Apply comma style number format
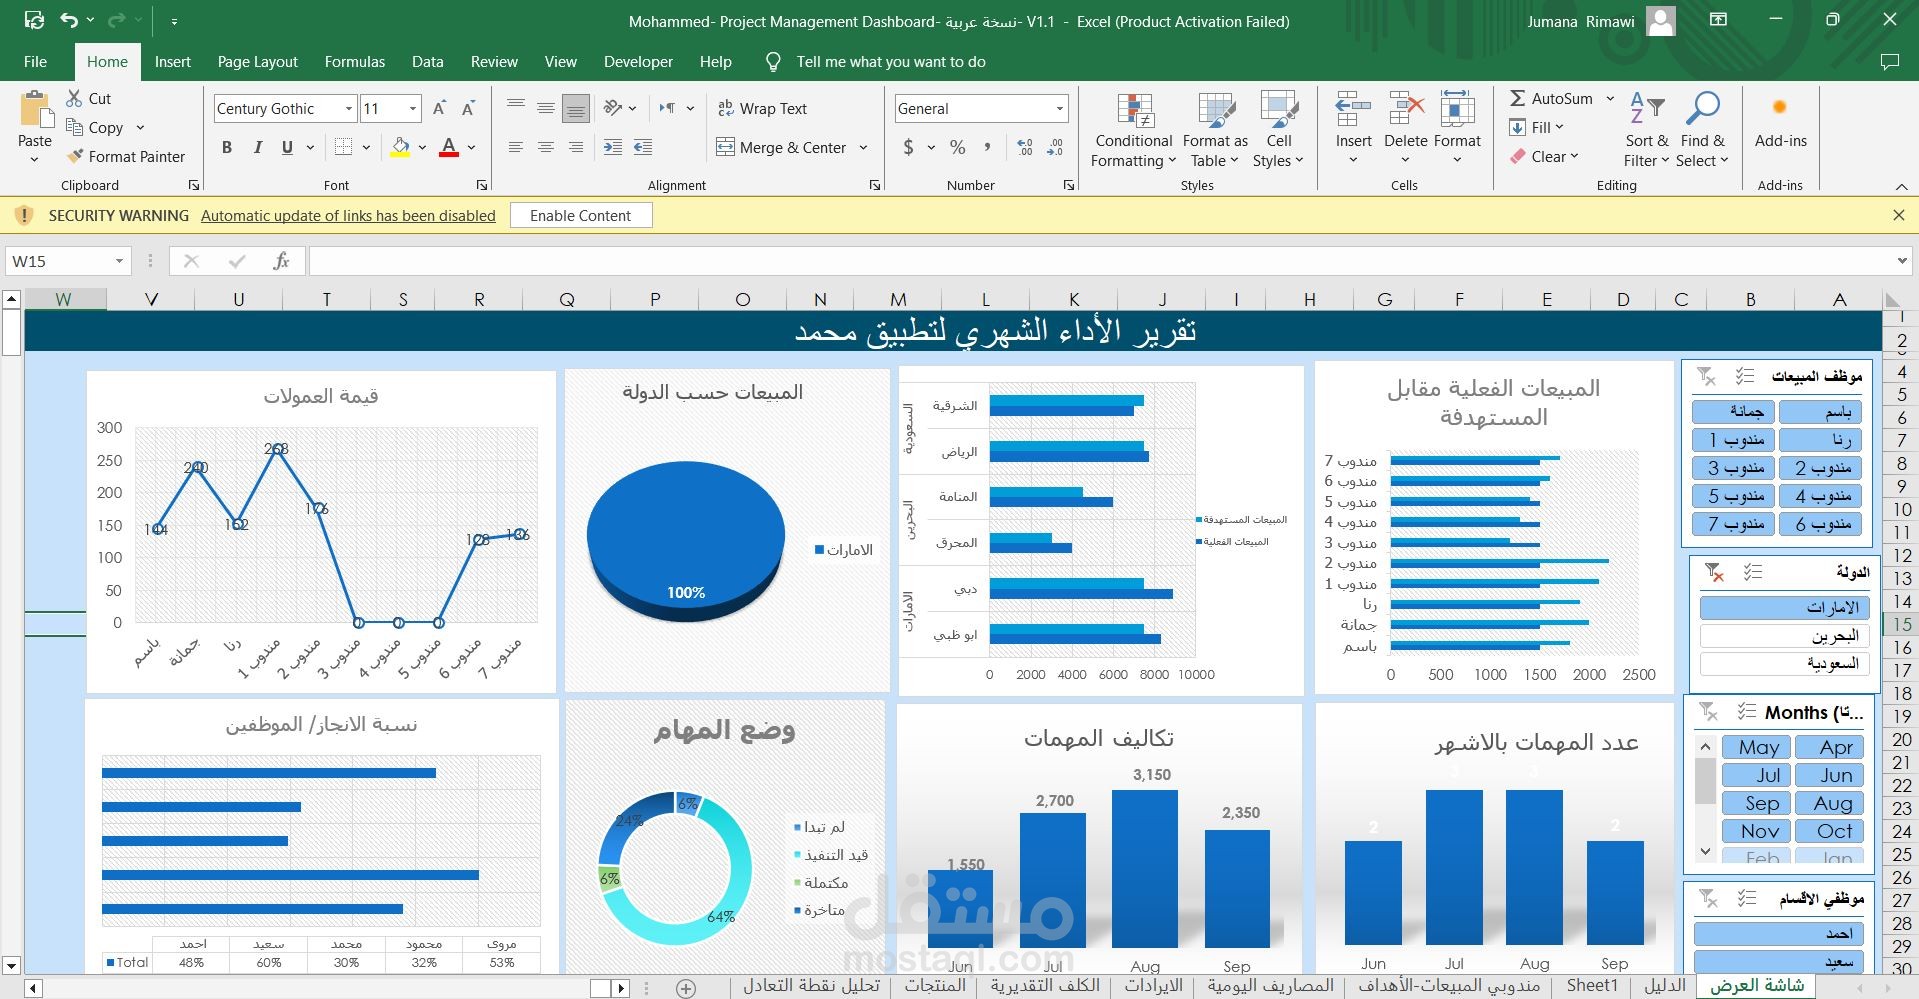The image size is (1919, 999). click(987, 147)
